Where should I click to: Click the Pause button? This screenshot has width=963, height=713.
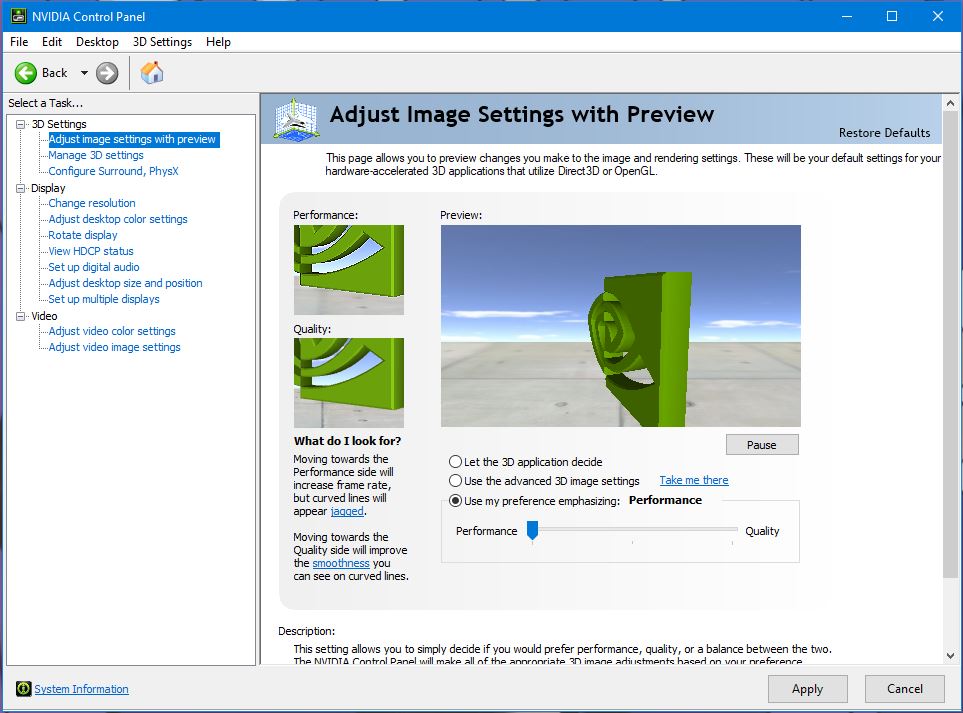(x=761, y=445)
